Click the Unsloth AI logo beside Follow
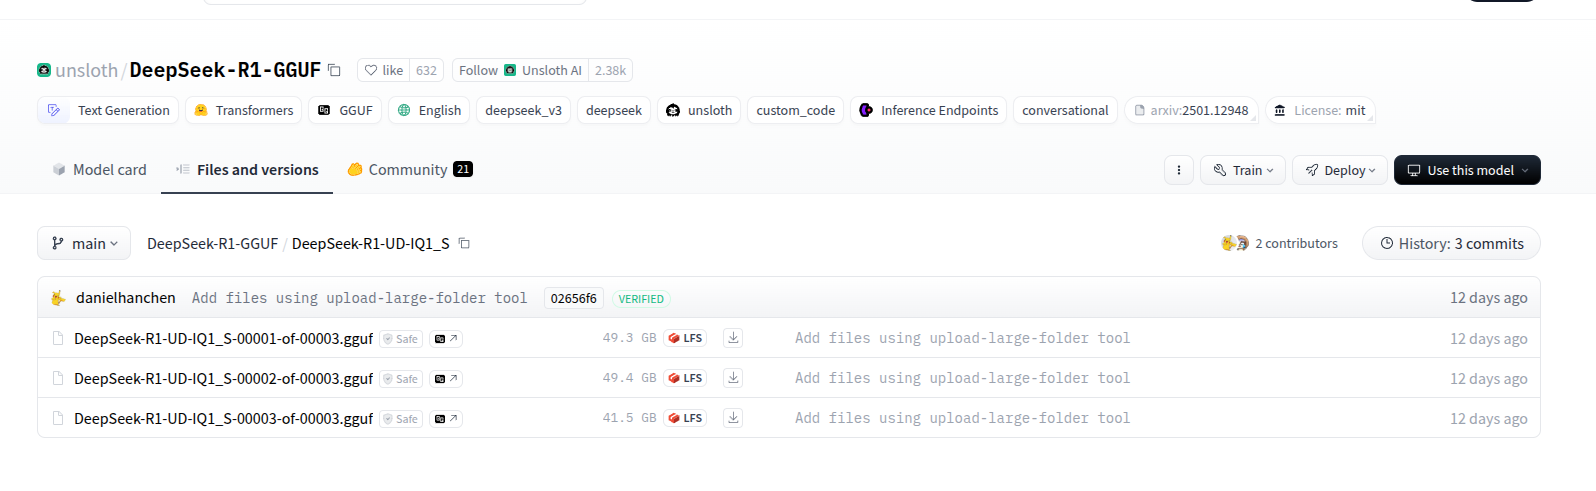This screenshot has width=1596, height=491. click(x=510, y=70)
